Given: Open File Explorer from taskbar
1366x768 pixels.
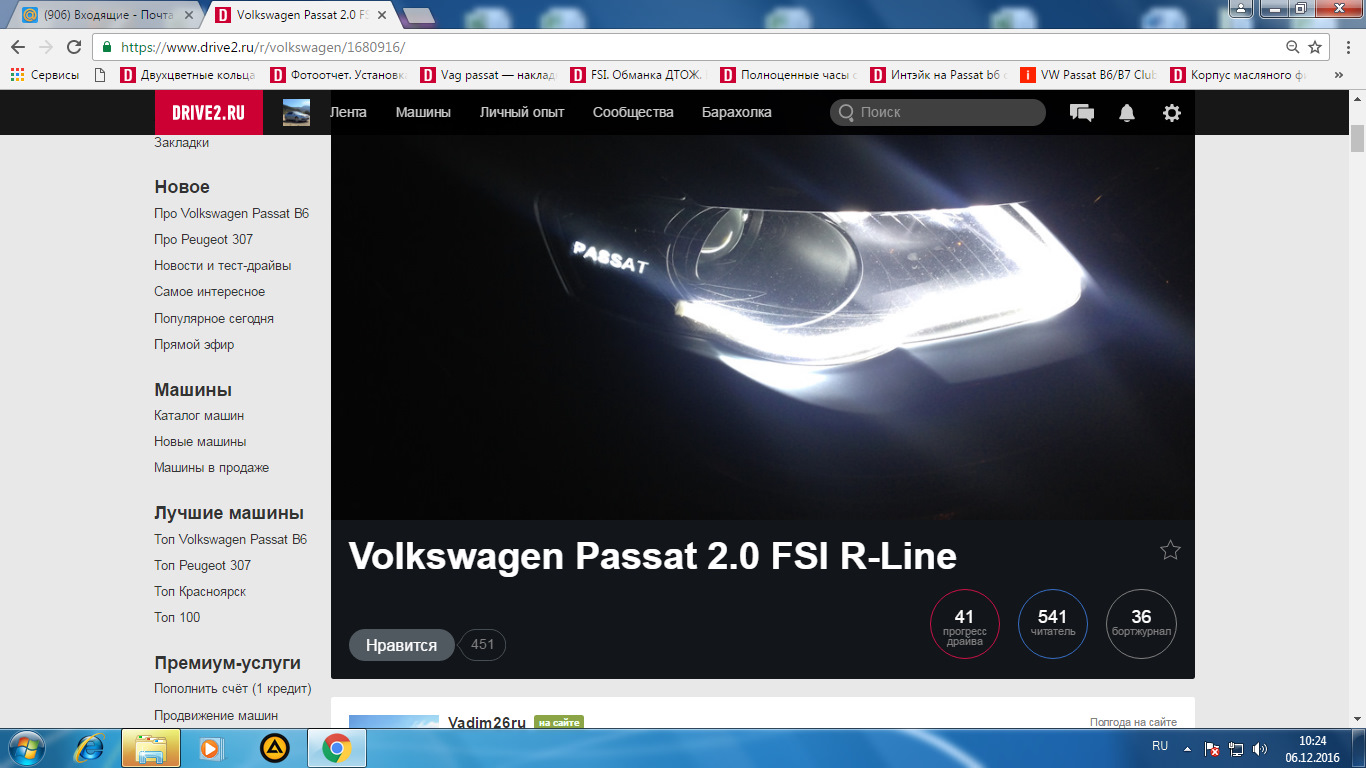Looking at the screenshot, I should click(x=150, y=747).
